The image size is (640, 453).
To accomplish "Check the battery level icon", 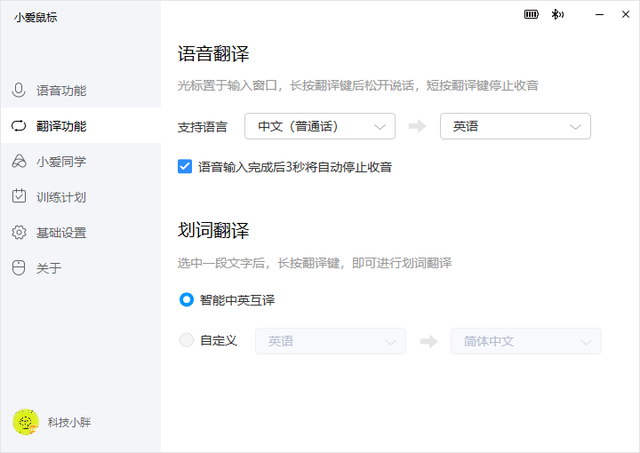I will click(531, 15).
